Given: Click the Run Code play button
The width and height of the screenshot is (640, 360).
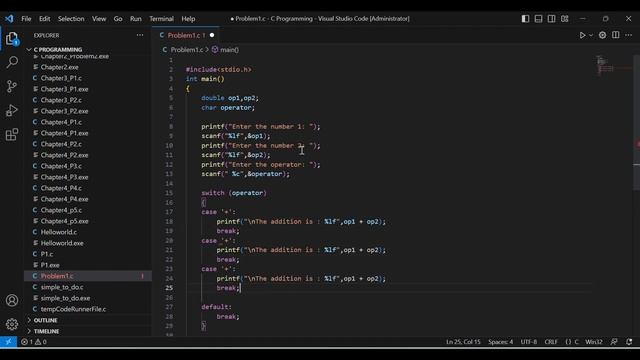Looking at the screenshot, I should pos(582,36).
